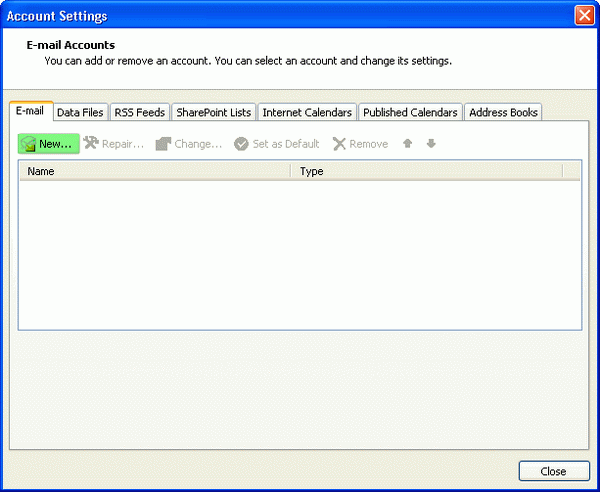The height and width of the screenshot is (492, 600).
Task: Switch to the Address Books tab
Action: pyautogui.click(x=503, y=113)
